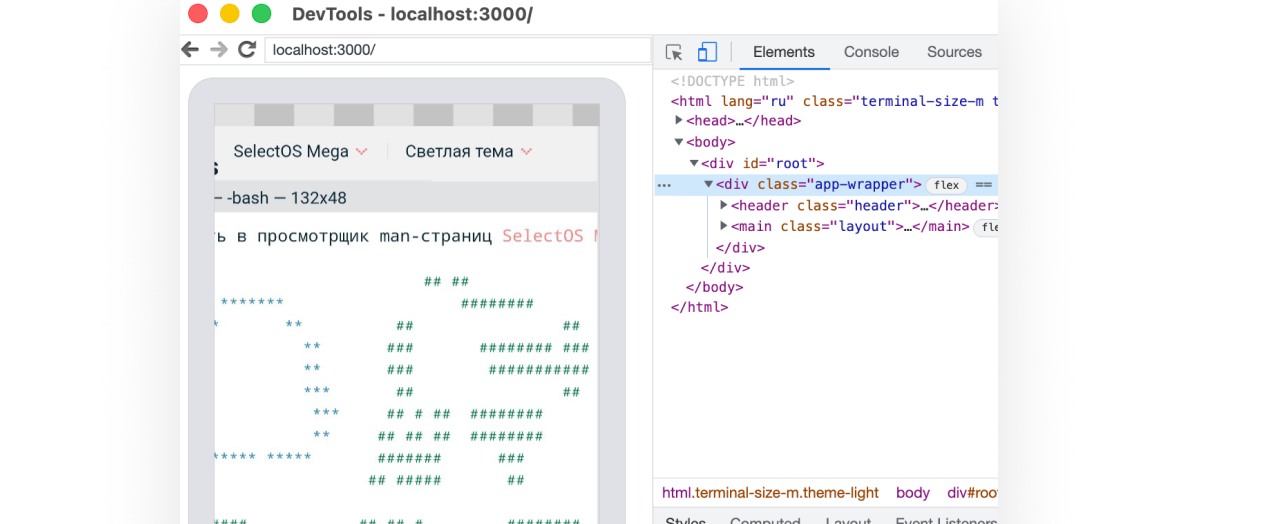Select the closing </html> tag line
1276x524 pixels.
[x=699, y=307]
